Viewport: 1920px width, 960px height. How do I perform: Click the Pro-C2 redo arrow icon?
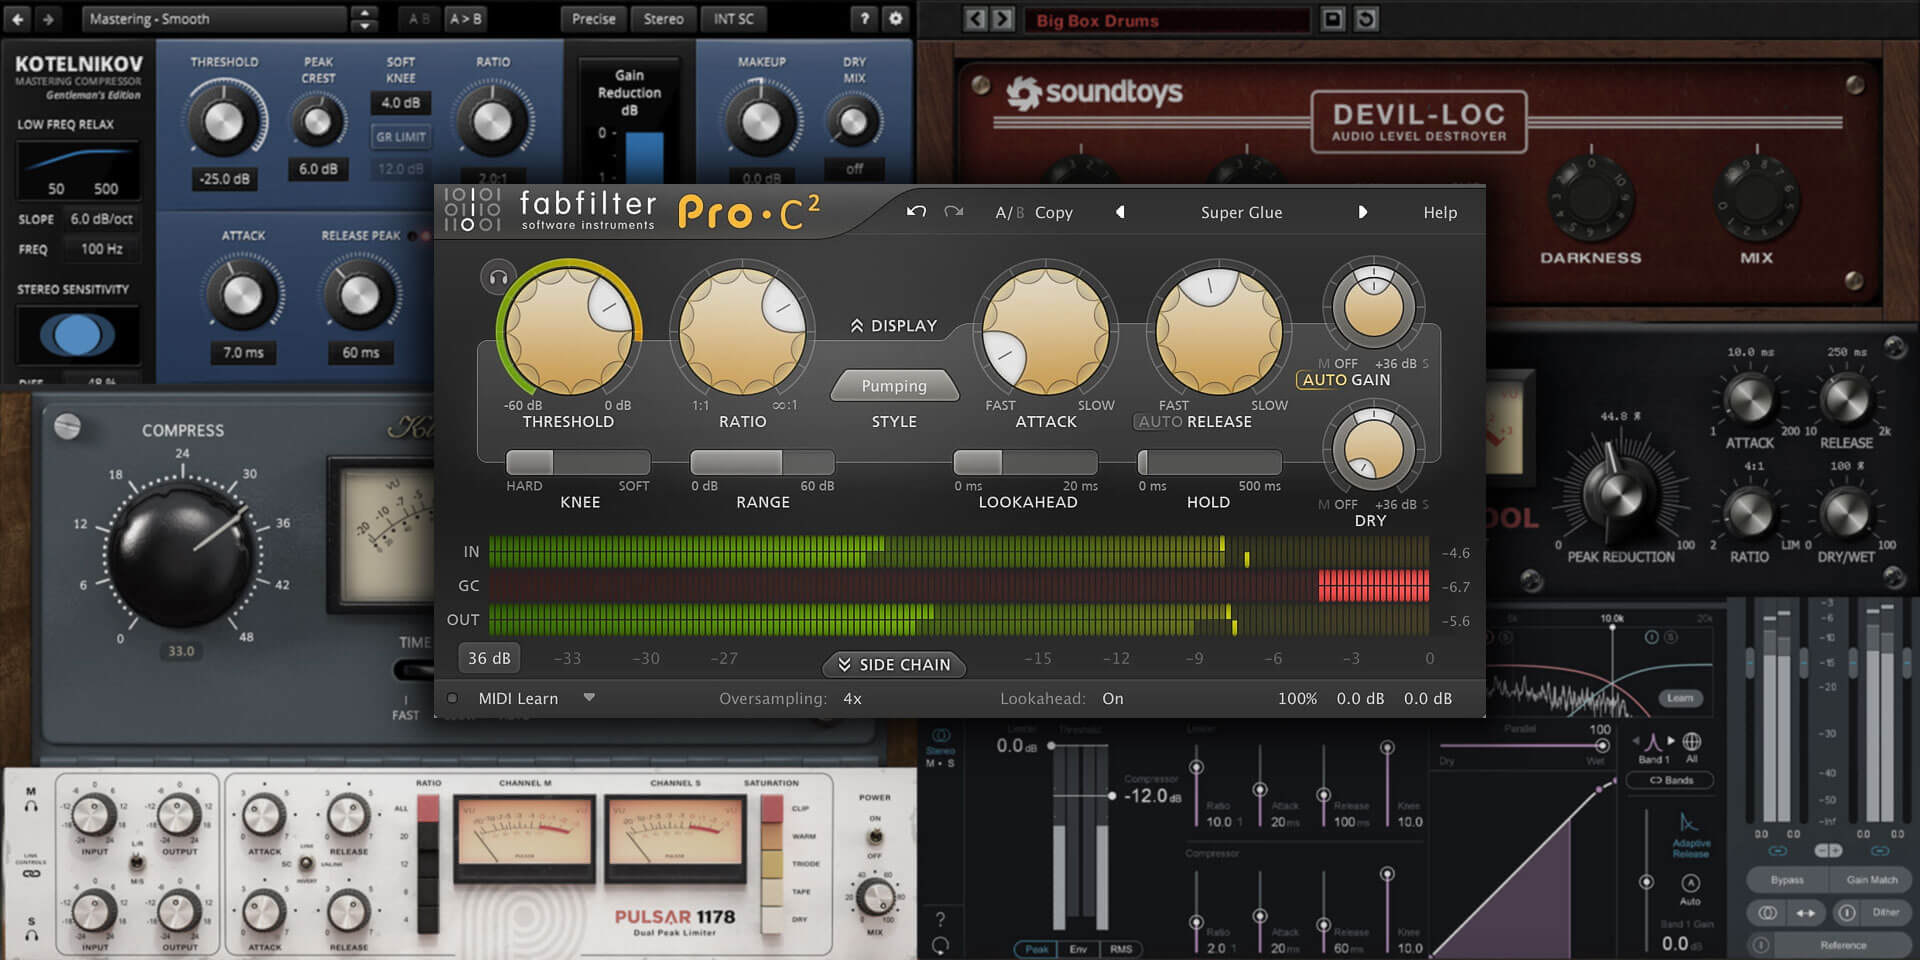954,212
